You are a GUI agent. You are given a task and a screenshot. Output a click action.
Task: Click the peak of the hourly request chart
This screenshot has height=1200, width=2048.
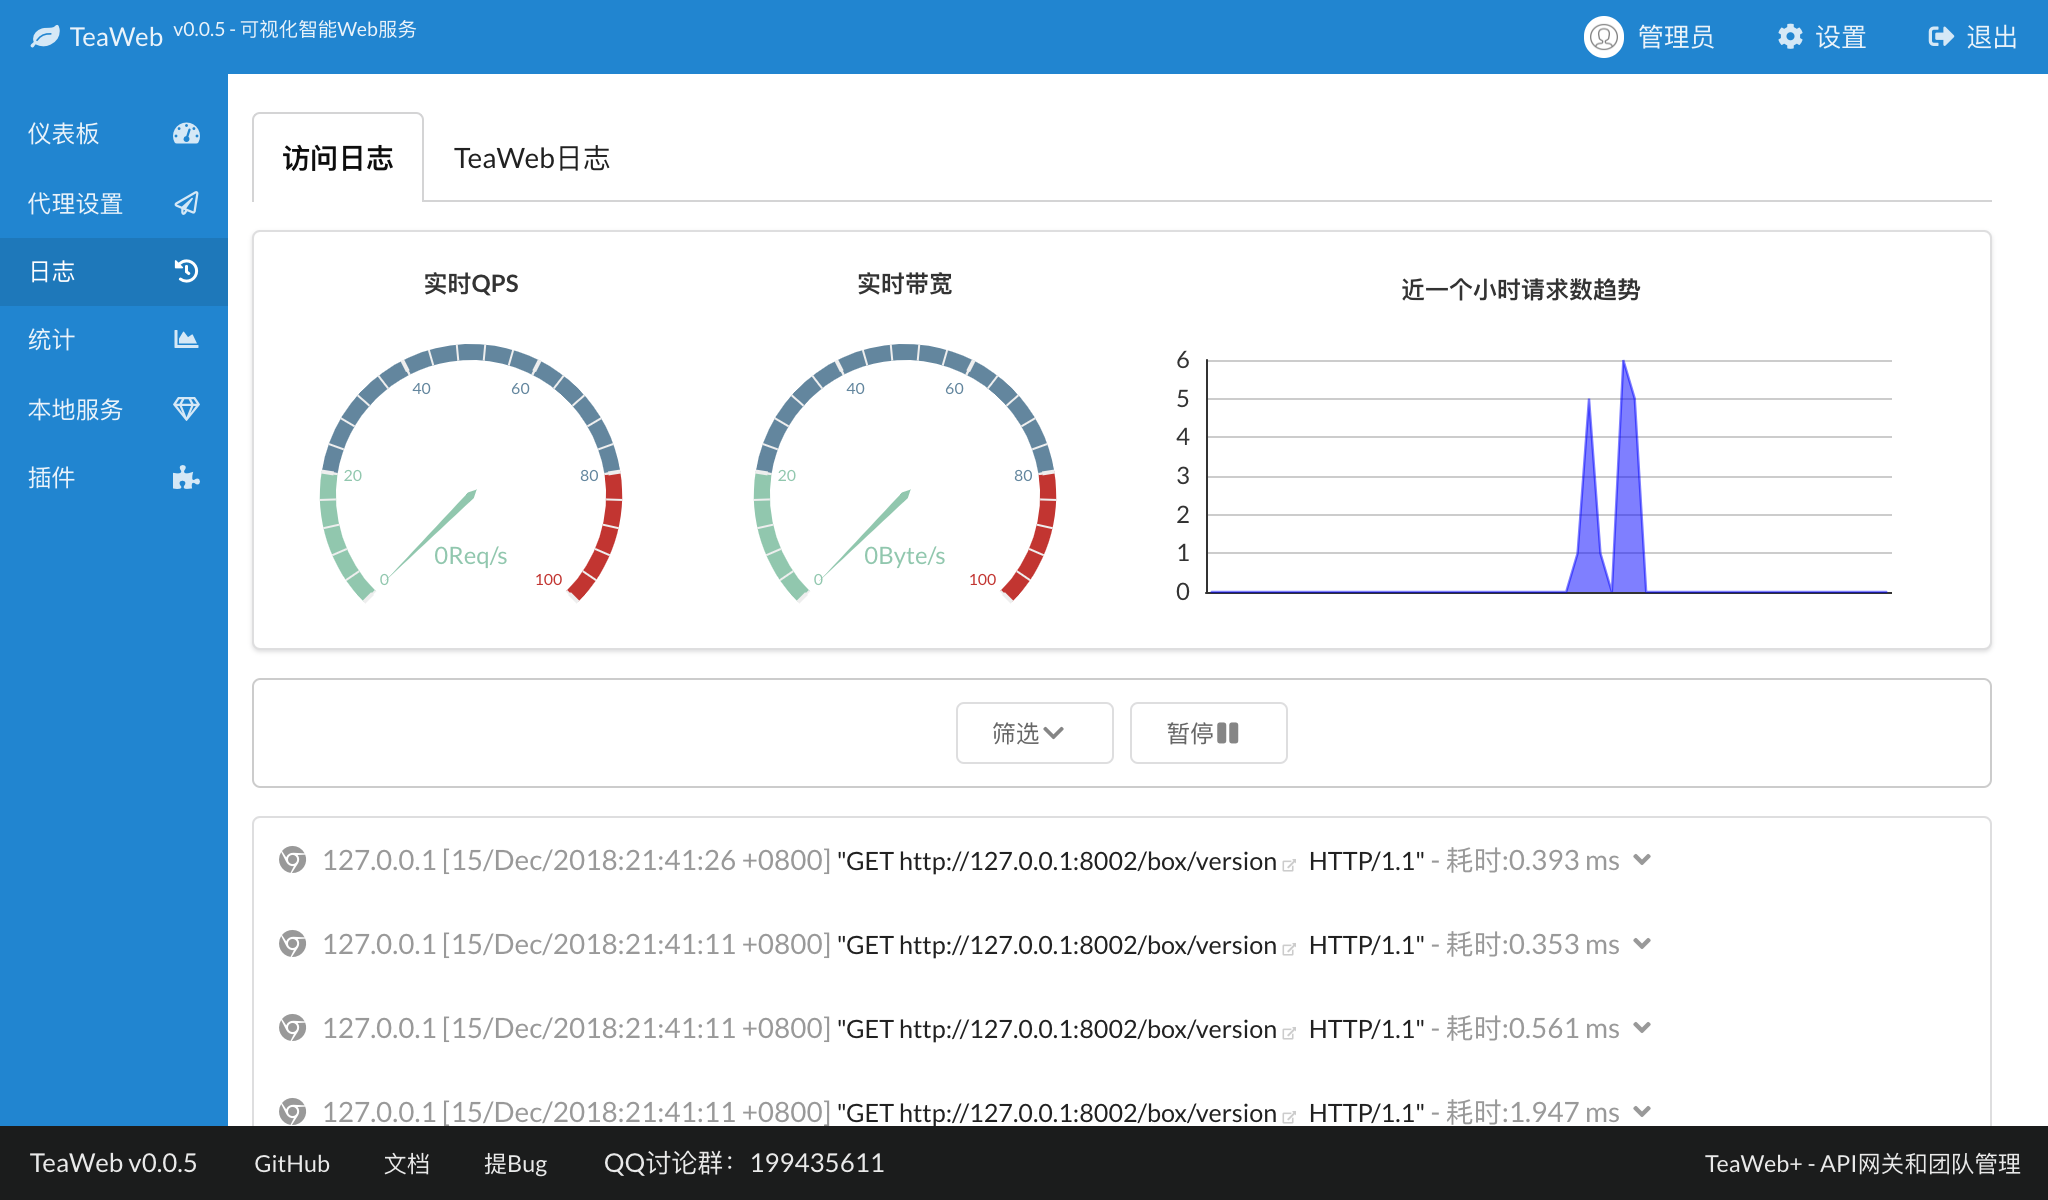point(1624,362)
